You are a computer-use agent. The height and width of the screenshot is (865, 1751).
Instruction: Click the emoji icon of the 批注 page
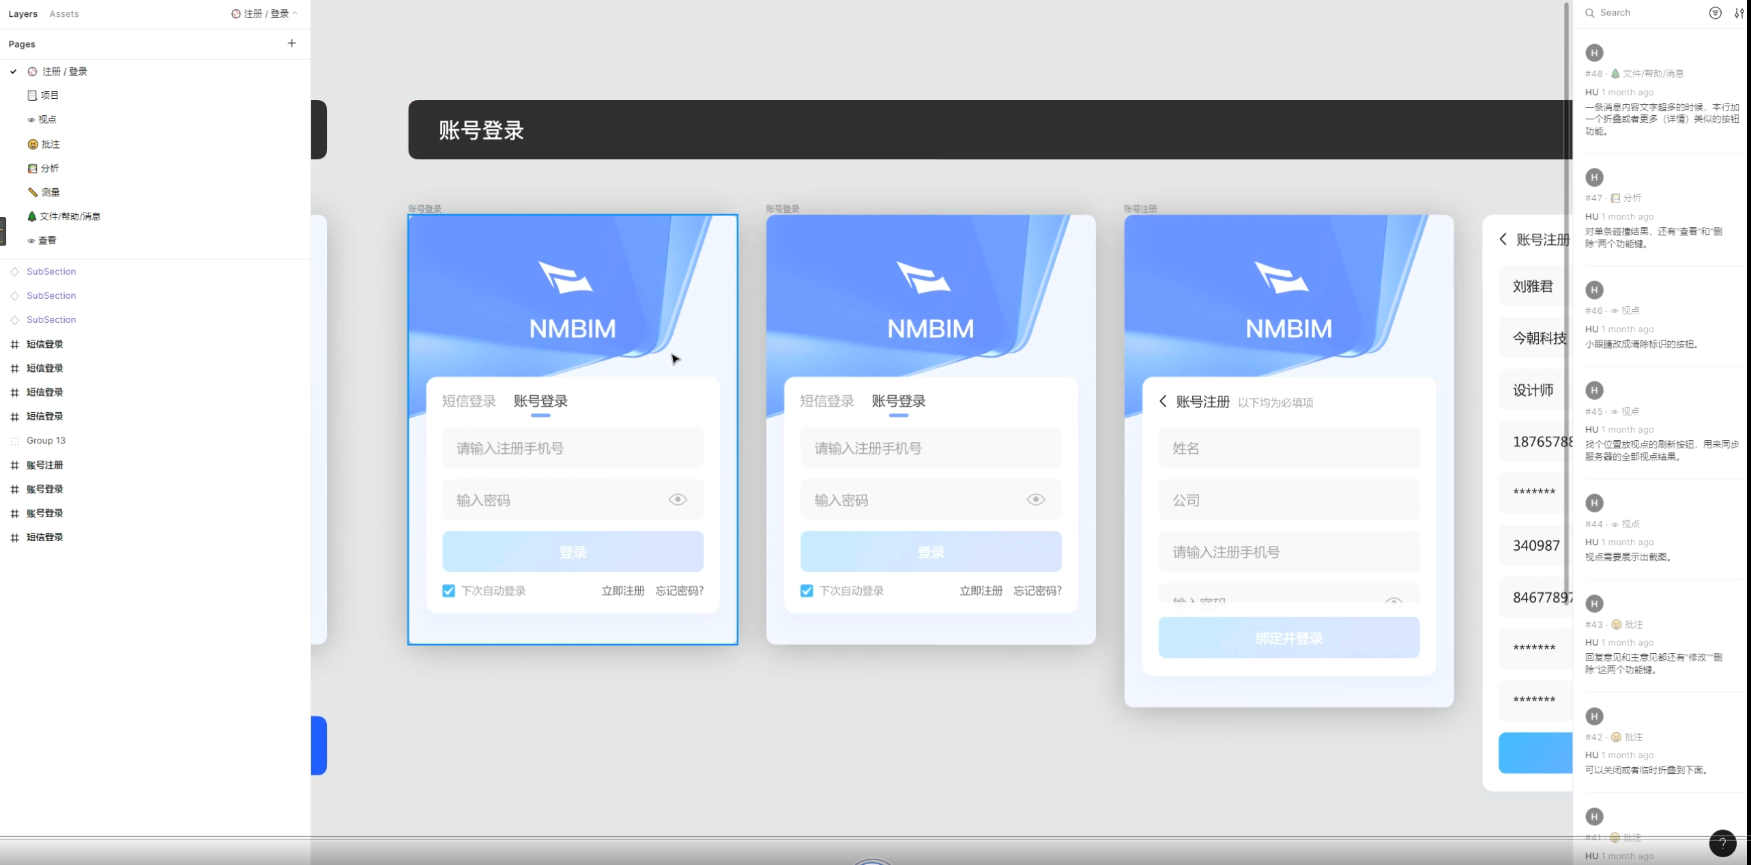click(x=32, y=144)
